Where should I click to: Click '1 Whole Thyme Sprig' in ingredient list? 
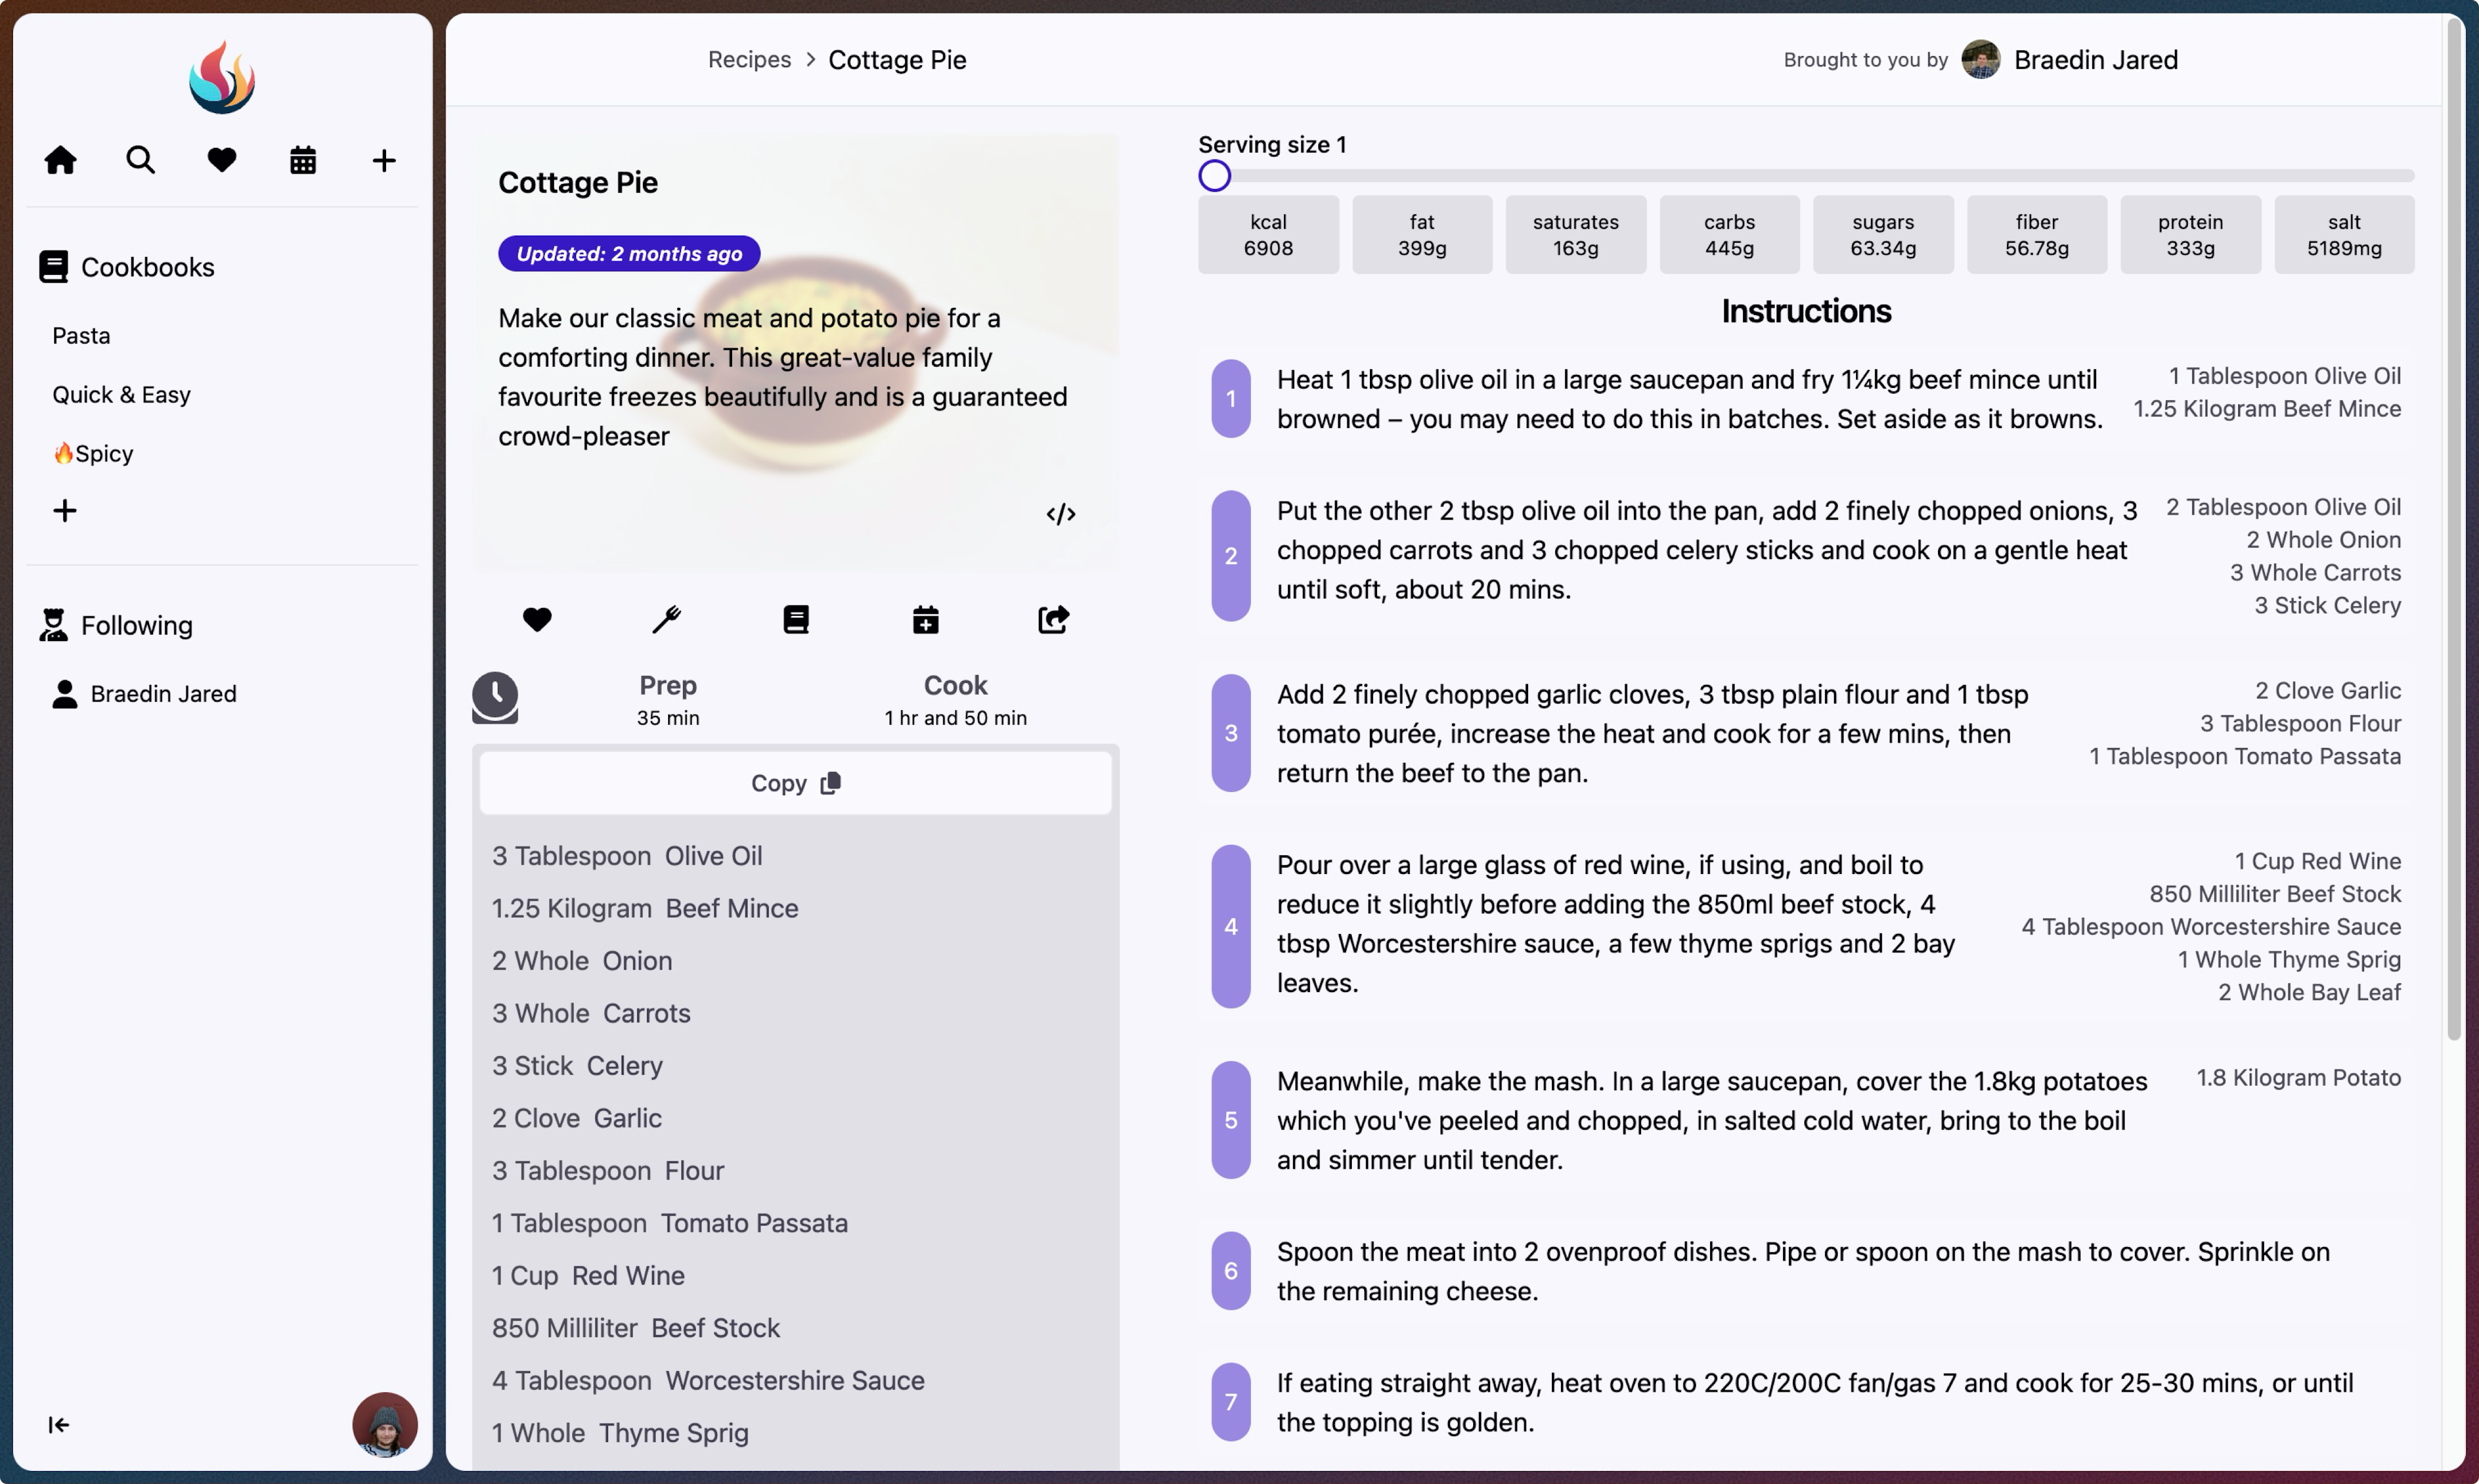(x=620, y=1433)
